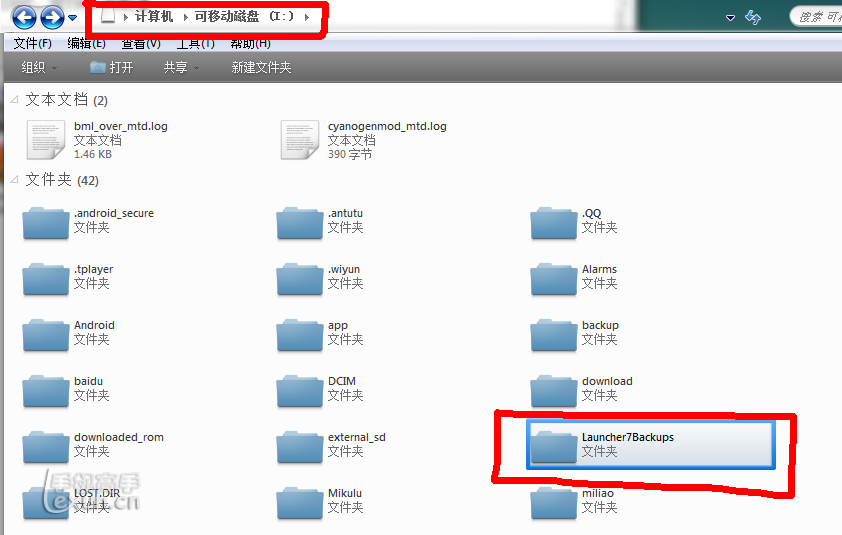The height and width of the screenshot is (535, 842).
Task: Click the search box at top right
Action: 816,17
